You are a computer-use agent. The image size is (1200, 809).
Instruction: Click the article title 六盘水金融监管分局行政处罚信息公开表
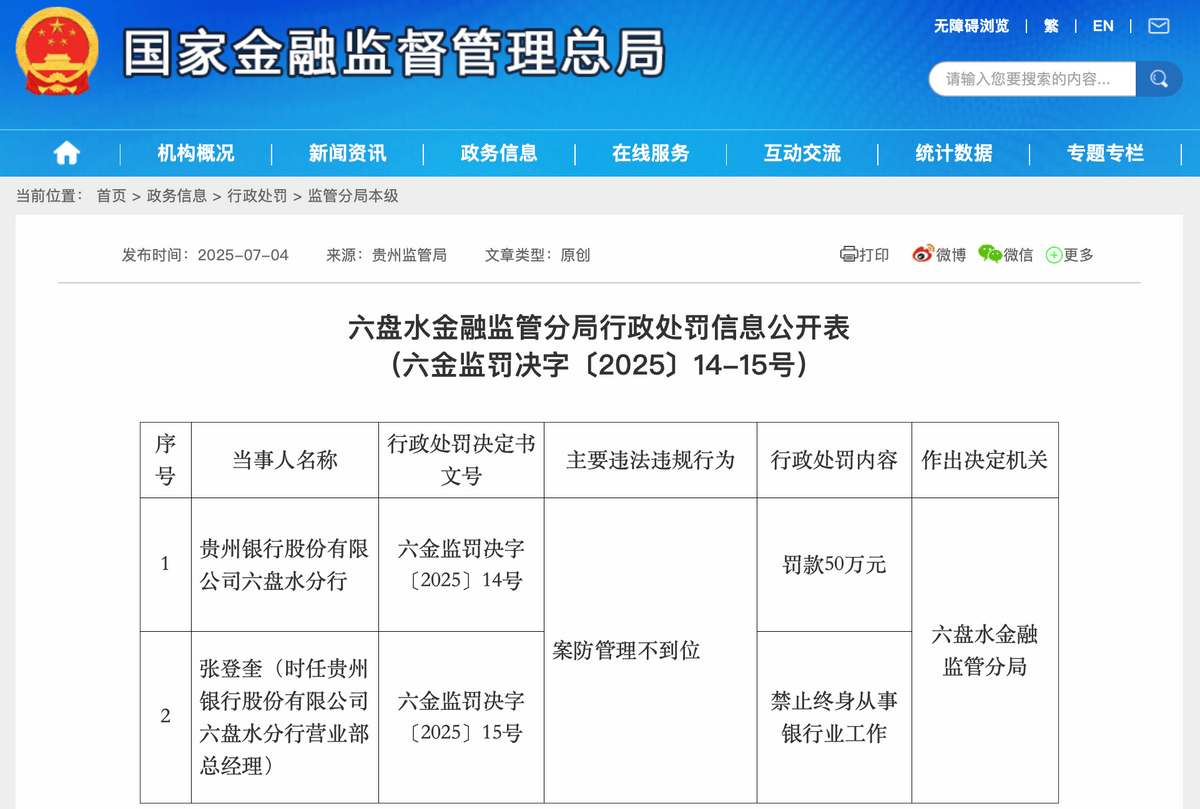pyautogui.click(x=599, y=327)
